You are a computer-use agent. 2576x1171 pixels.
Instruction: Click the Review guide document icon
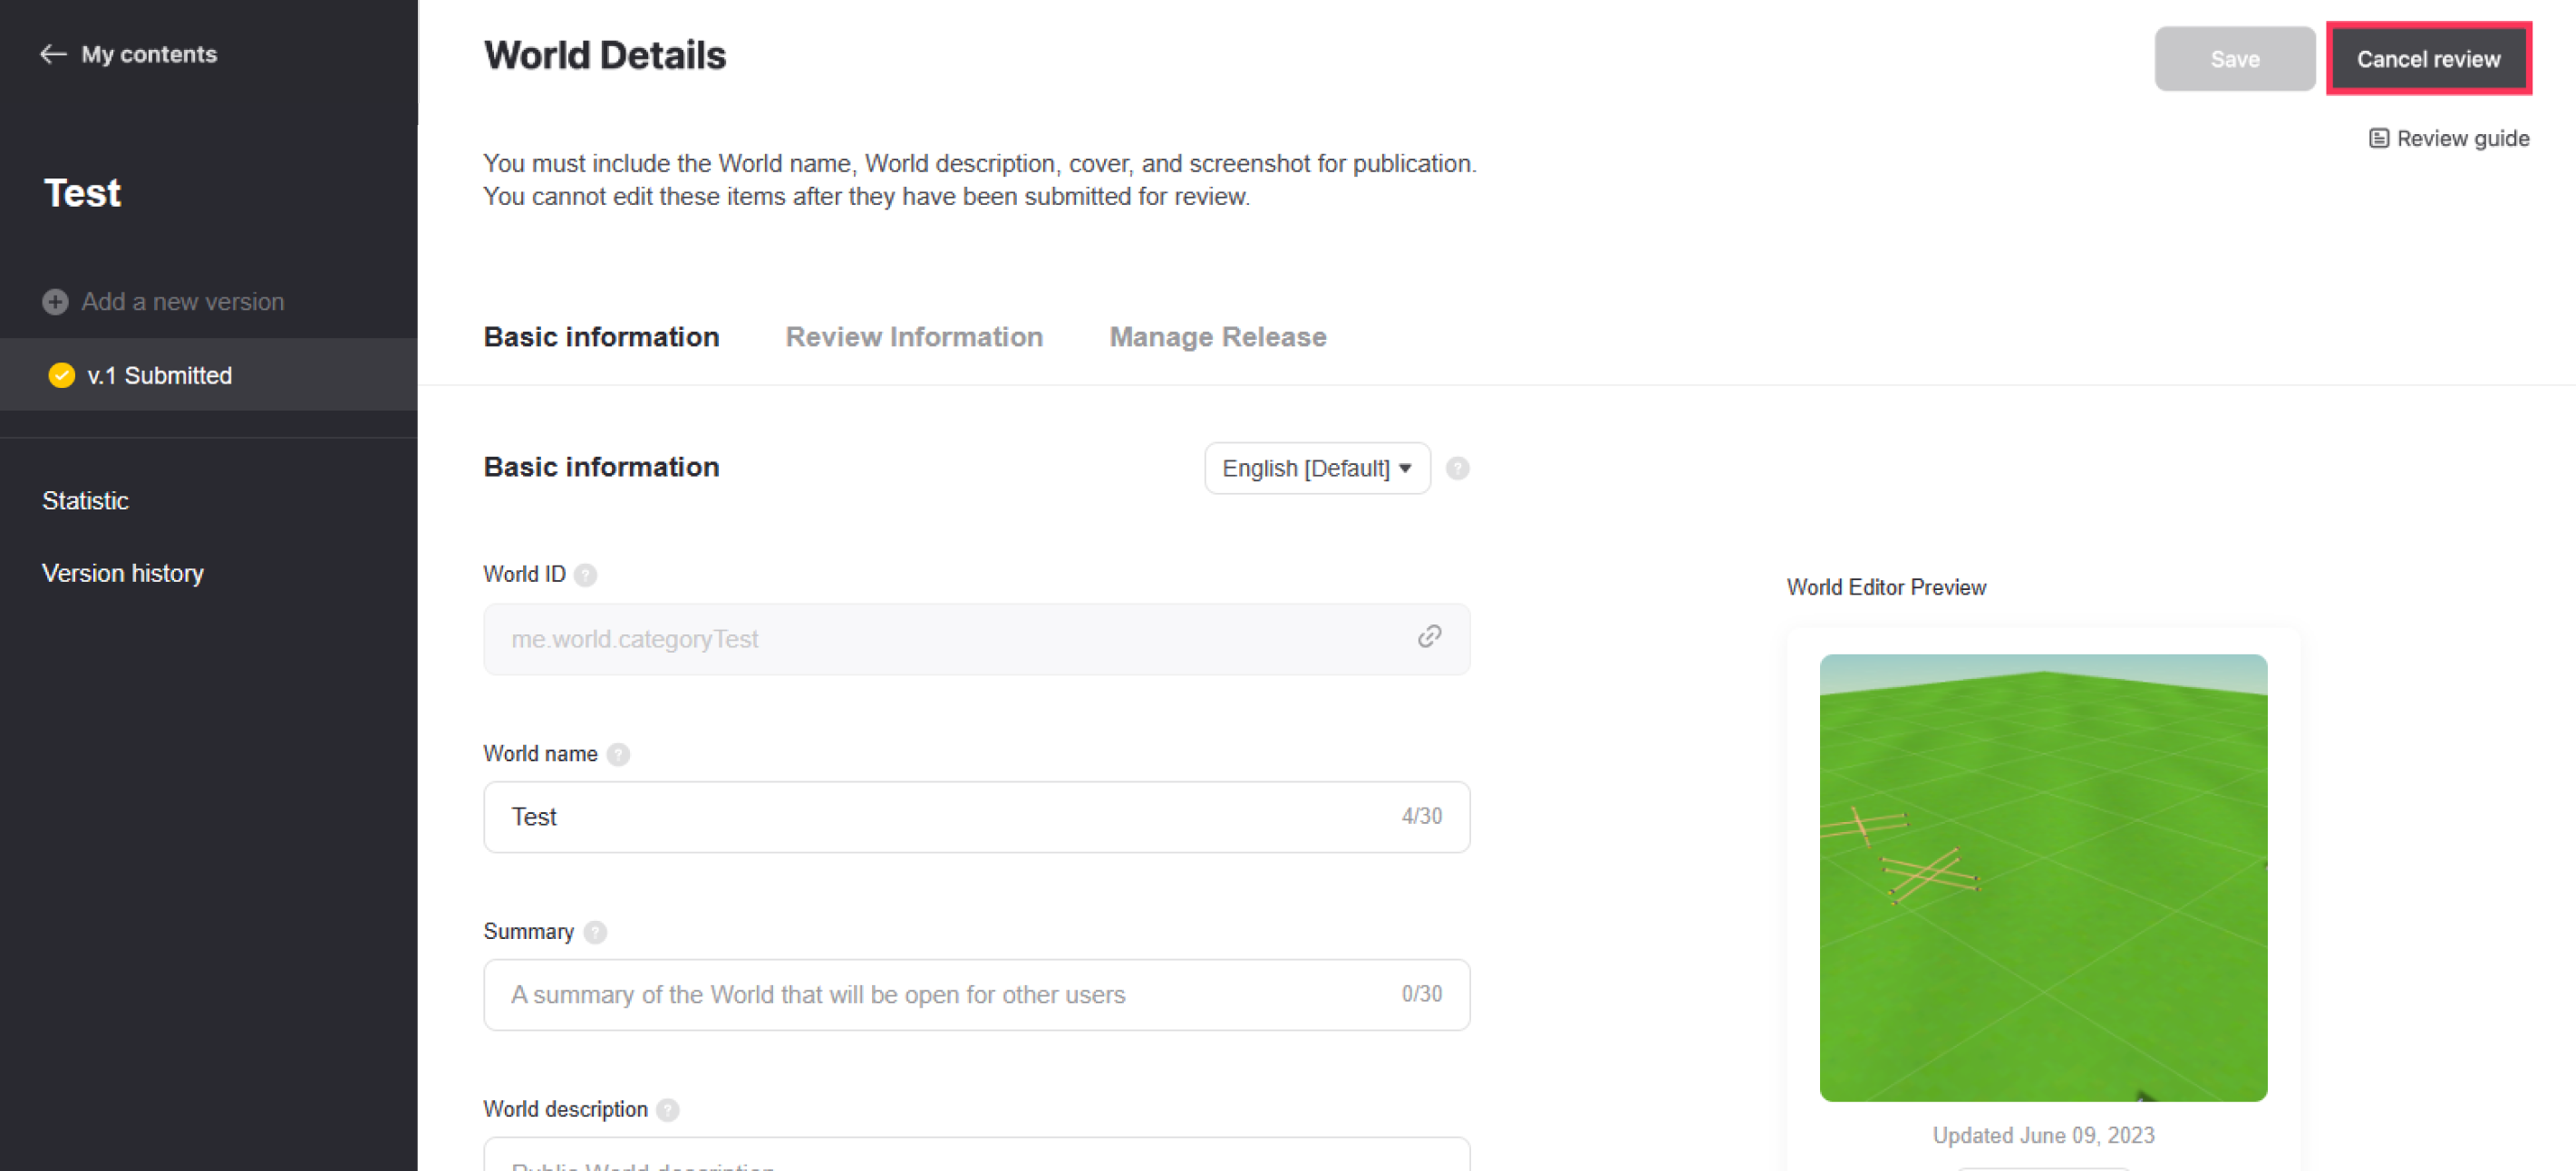tap(2379, 138)
